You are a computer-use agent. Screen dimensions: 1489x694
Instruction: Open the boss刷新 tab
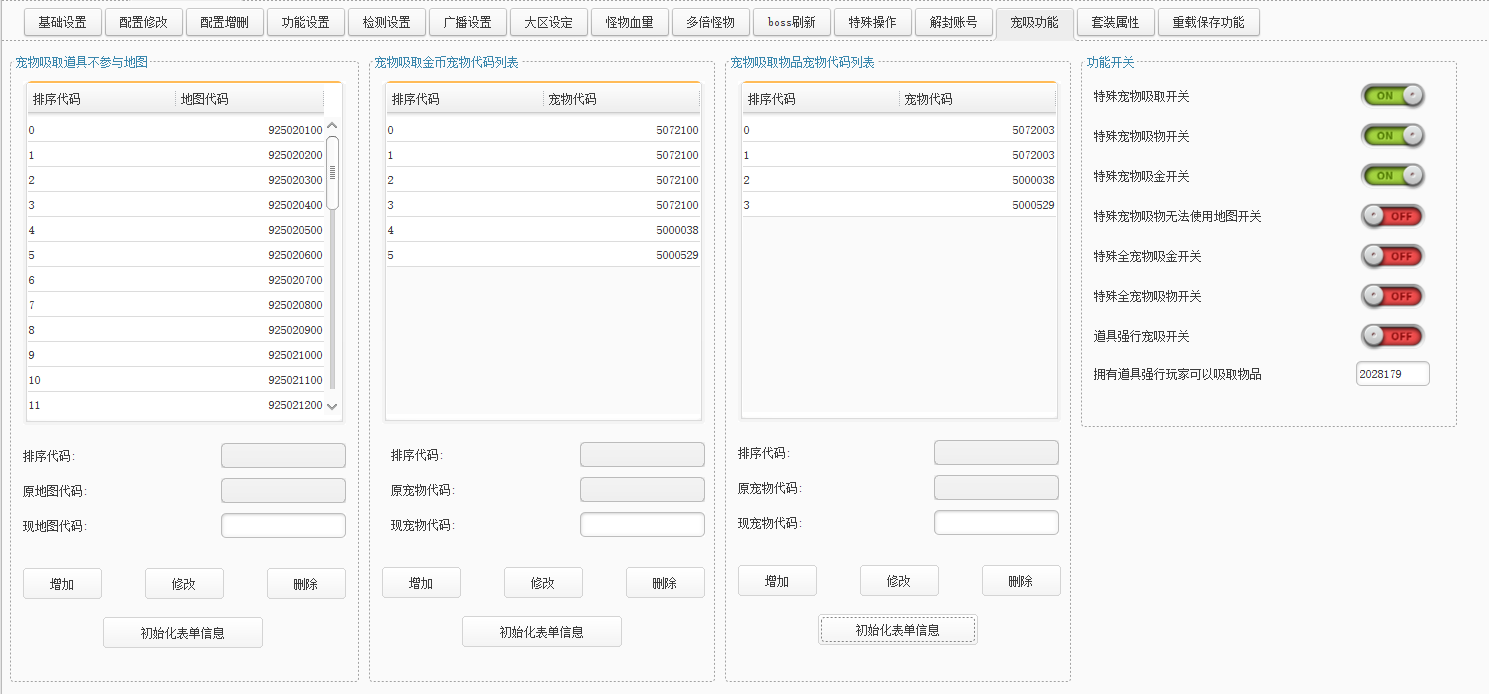coord(791,22)
